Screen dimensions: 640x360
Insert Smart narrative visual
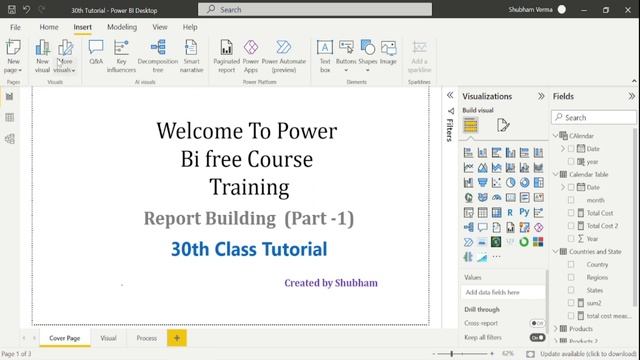[191, 56]
